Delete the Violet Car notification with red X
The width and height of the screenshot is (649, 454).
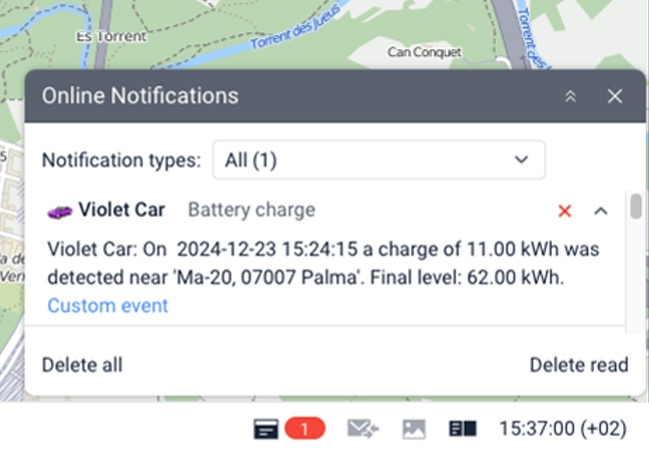(565, 211)
